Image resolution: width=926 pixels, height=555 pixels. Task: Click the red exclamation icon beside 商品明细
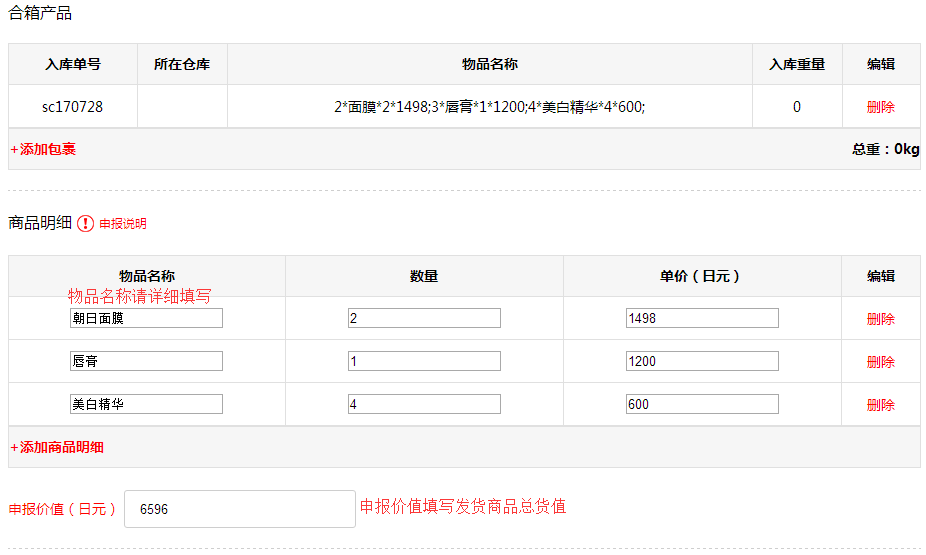(86, 224)
